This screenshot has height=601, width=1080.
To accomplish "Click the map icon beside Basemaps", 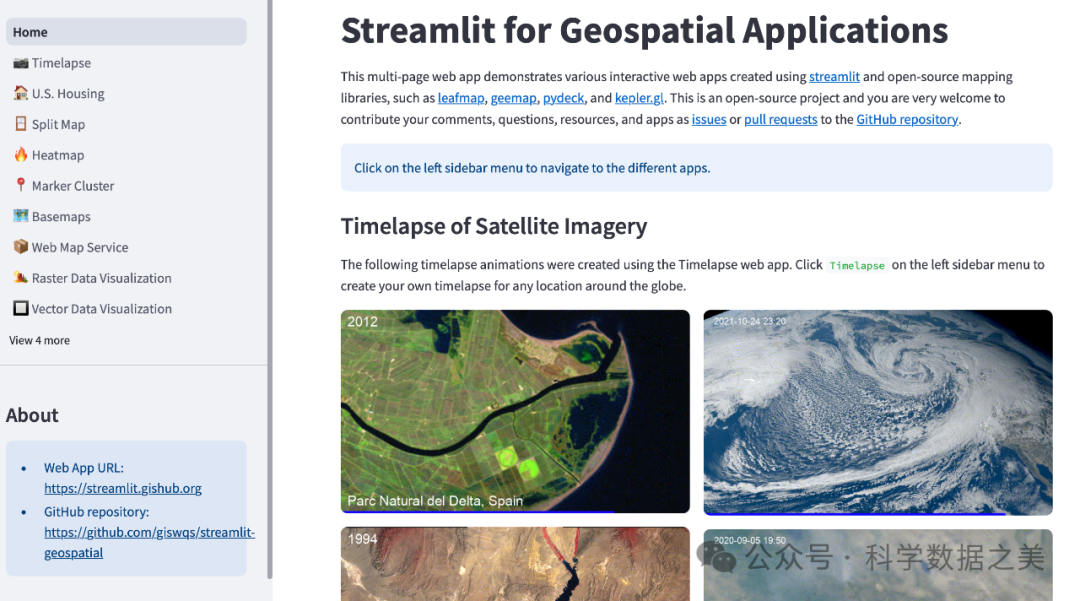I will click(x=20, y=217).
